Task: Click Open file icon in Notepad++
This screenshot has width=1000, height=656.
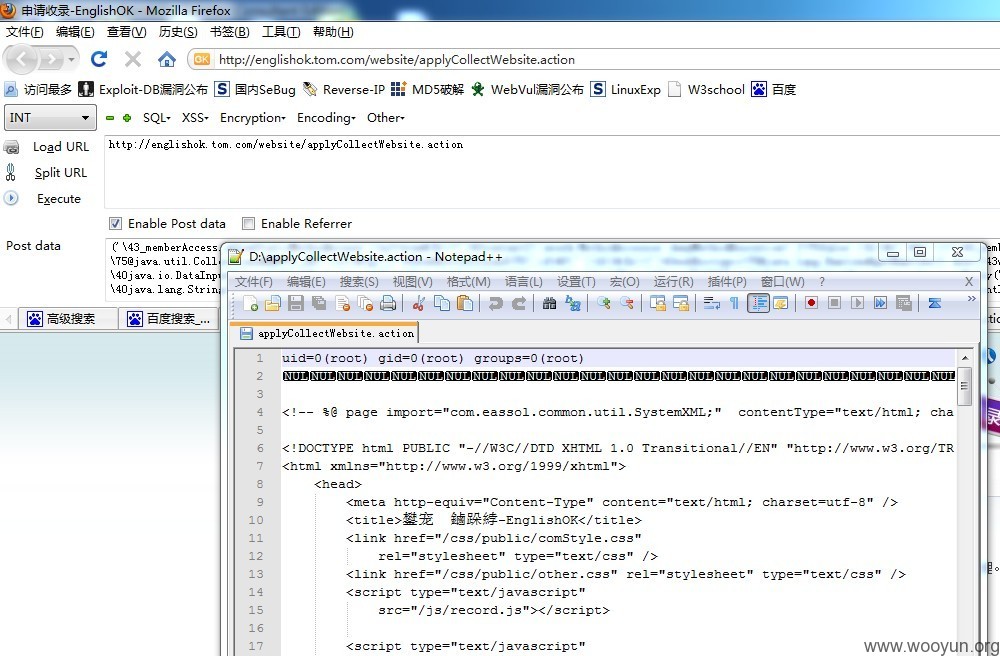Action: coord(272,303)
